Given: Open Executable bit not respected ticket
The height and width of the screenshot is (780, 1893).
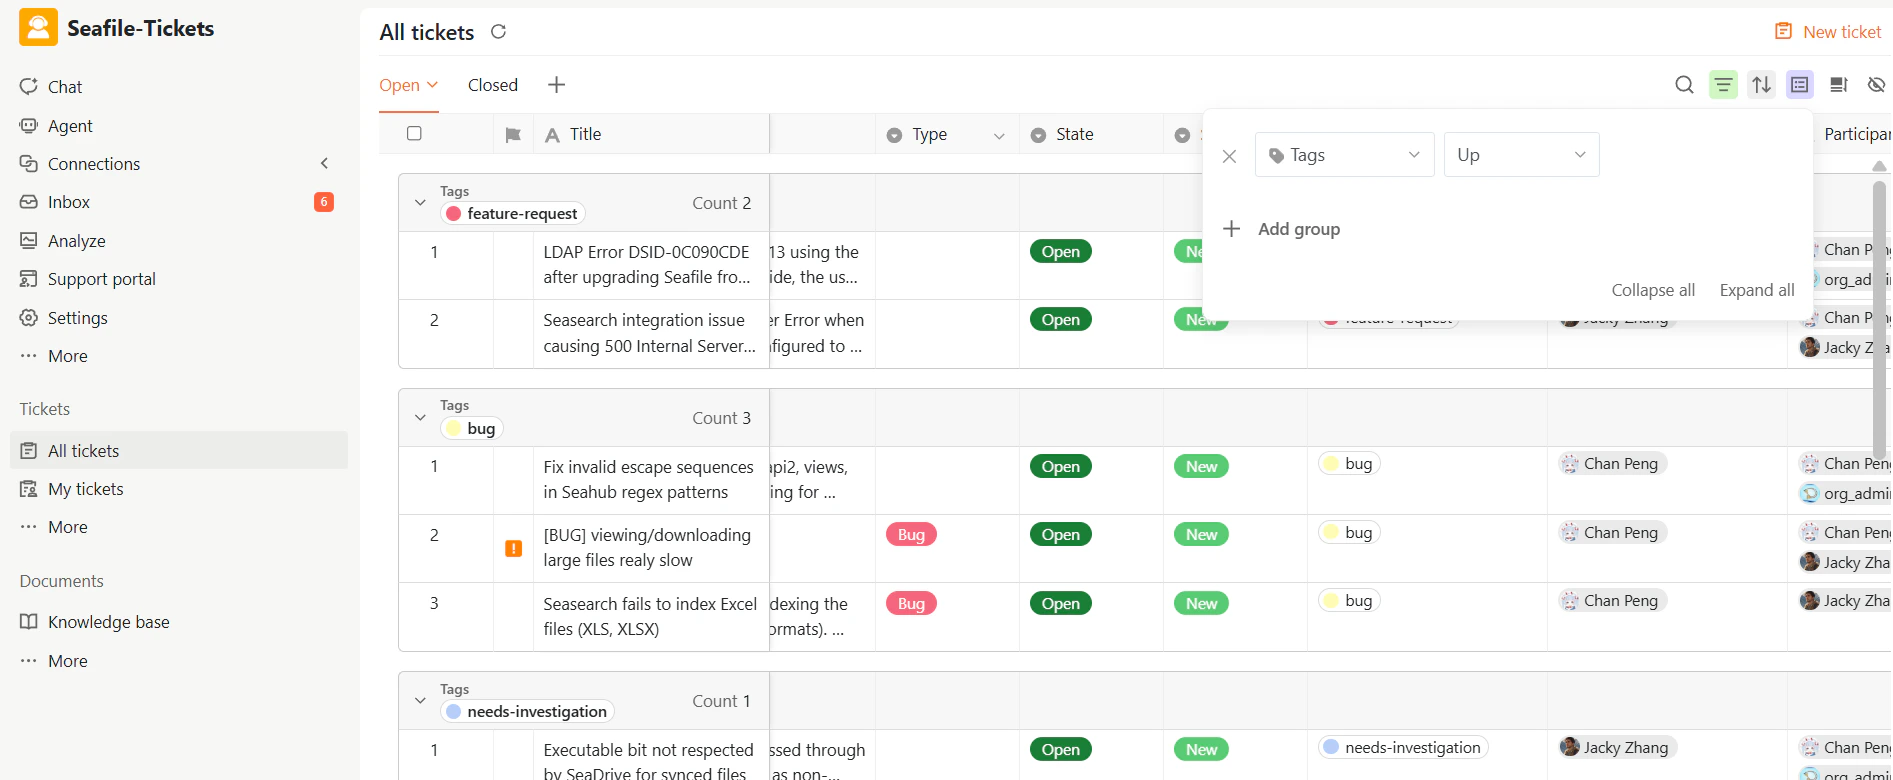Looking at the screenshot, I should click(x=648, y=762).
